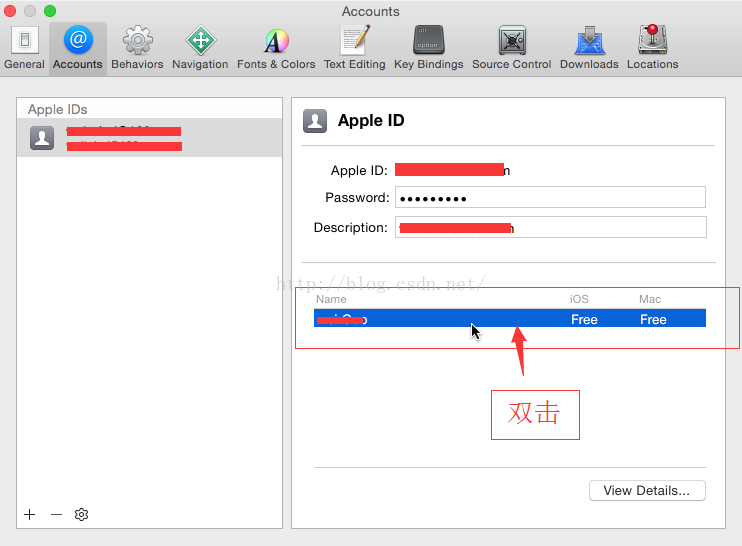
Task: Click the Apple IDs list header
Action: pos(57,109)
